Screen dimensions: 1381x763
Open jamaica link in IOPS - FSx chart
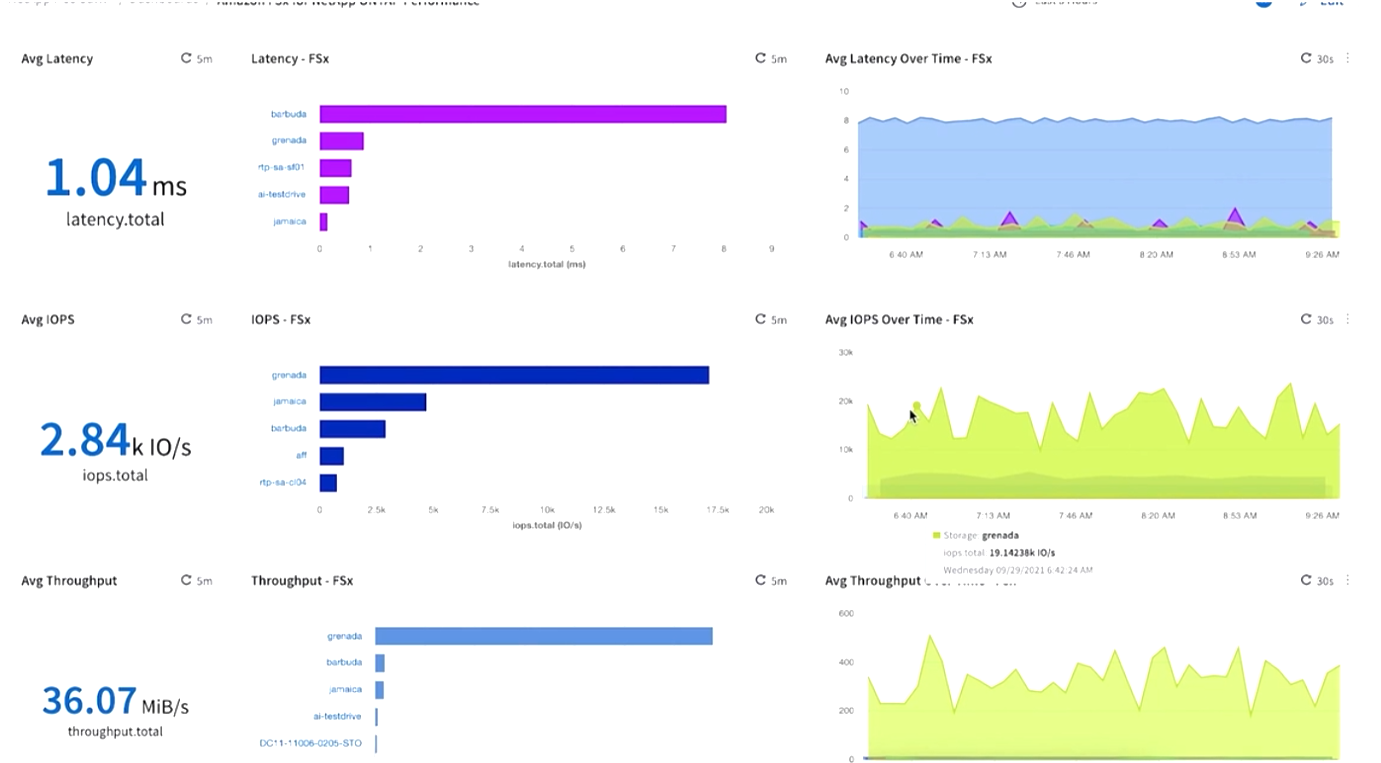(x=289, y=402)
